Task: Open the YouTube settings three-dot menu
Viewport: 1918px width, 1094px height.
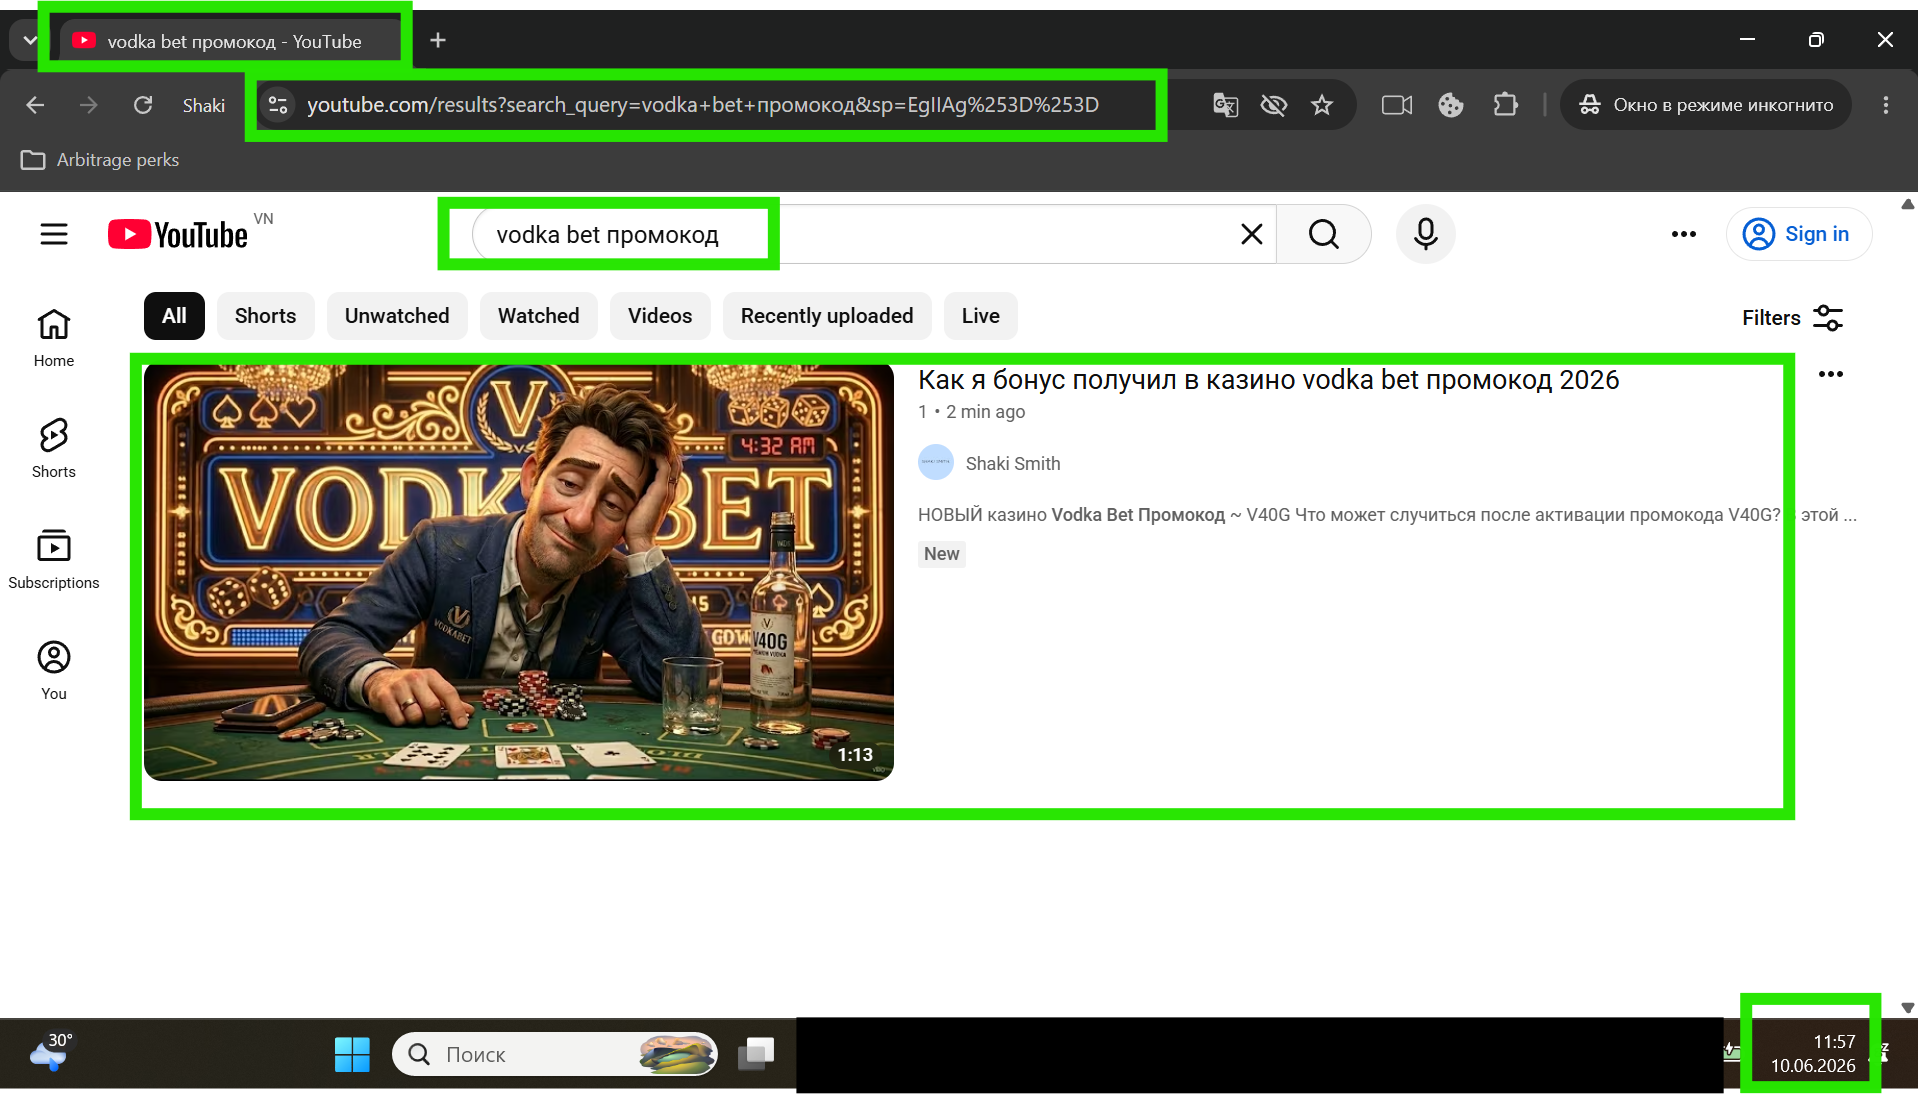Action: tap(1684, 234)
